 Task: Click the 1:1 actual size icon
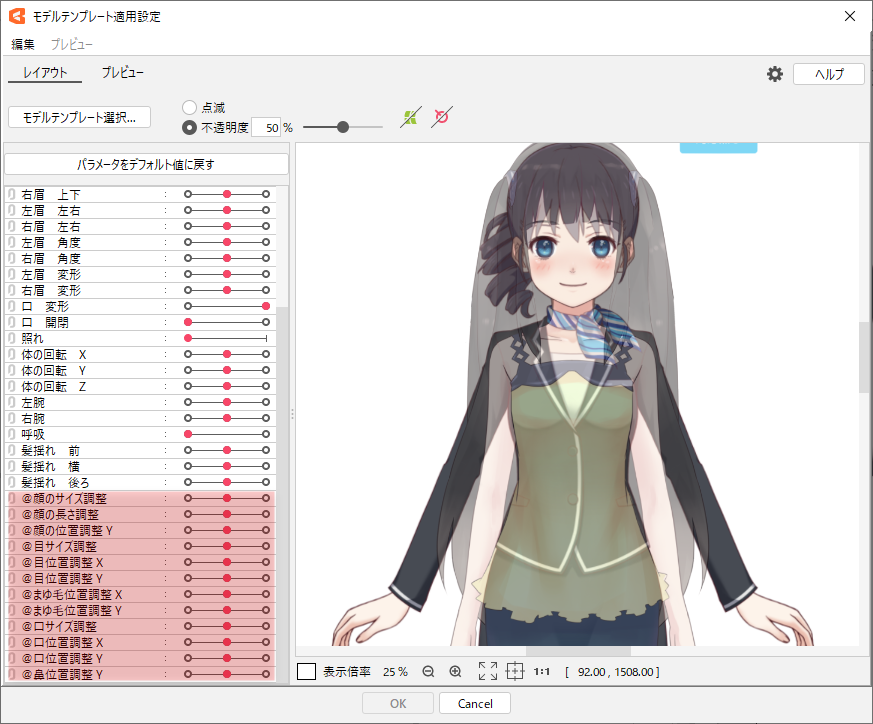tap(542, 672)
